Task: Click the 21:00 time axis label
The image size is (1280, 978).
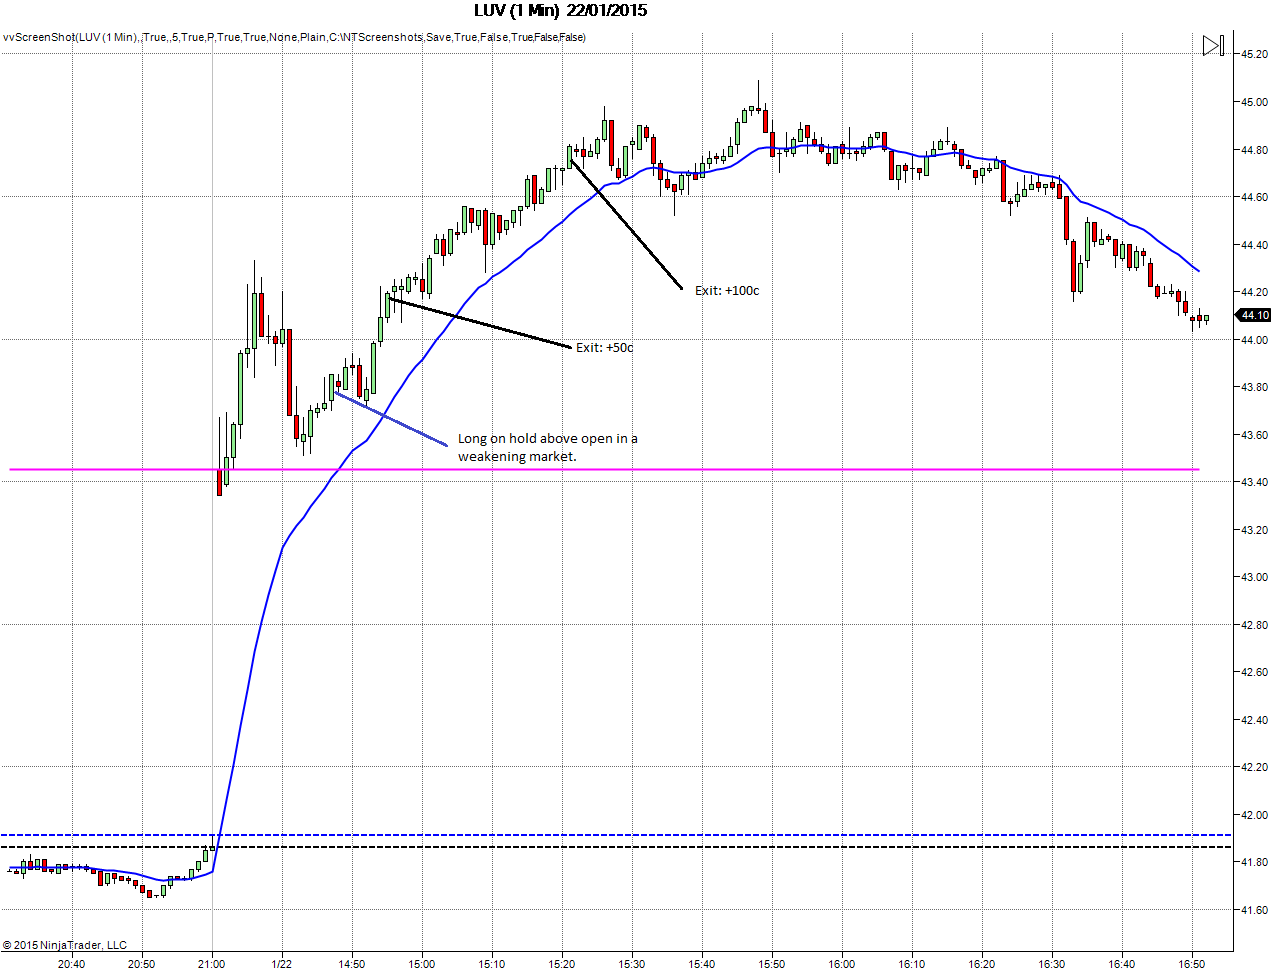Action: [x=211, y=964]
